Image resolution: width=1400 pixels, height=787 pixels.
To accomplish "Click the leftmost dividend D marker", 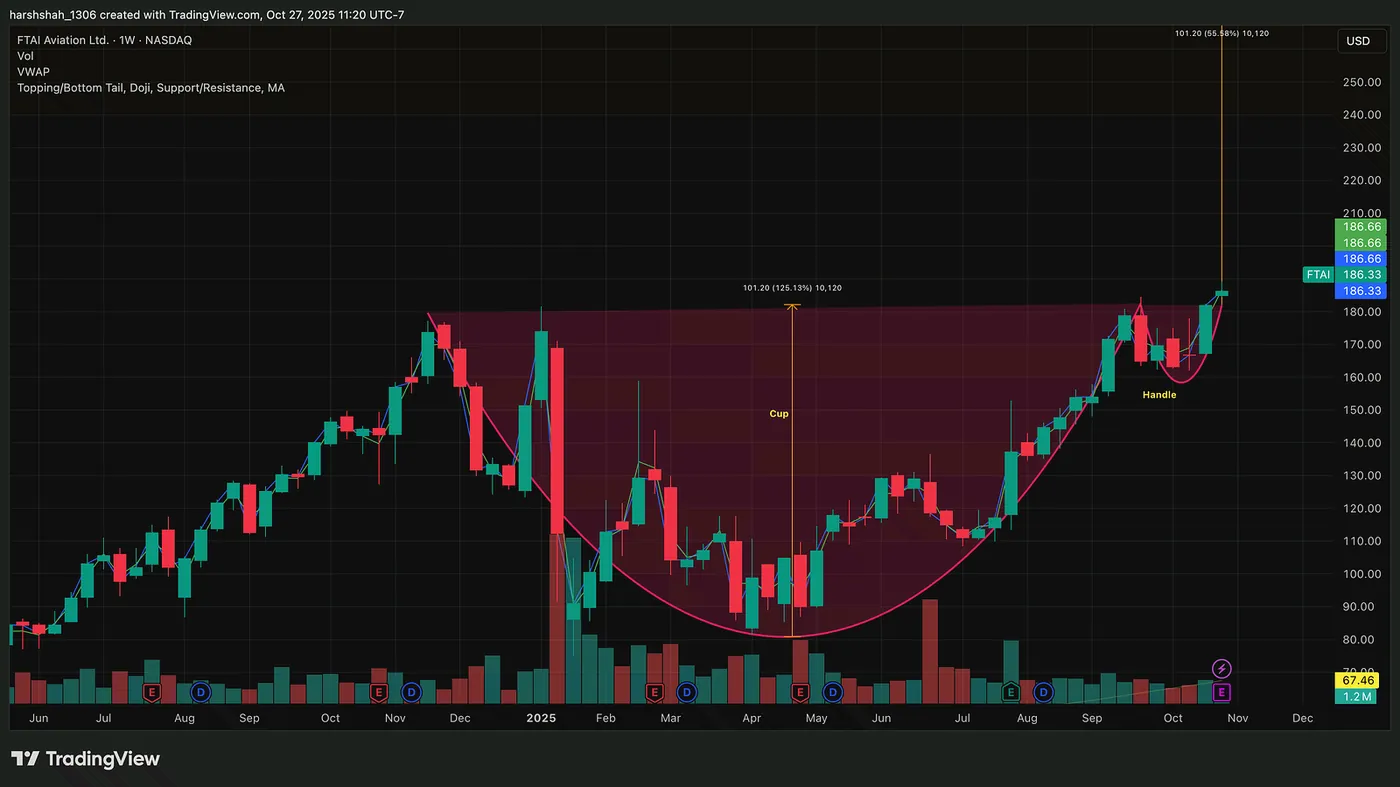I will (201, 691).
